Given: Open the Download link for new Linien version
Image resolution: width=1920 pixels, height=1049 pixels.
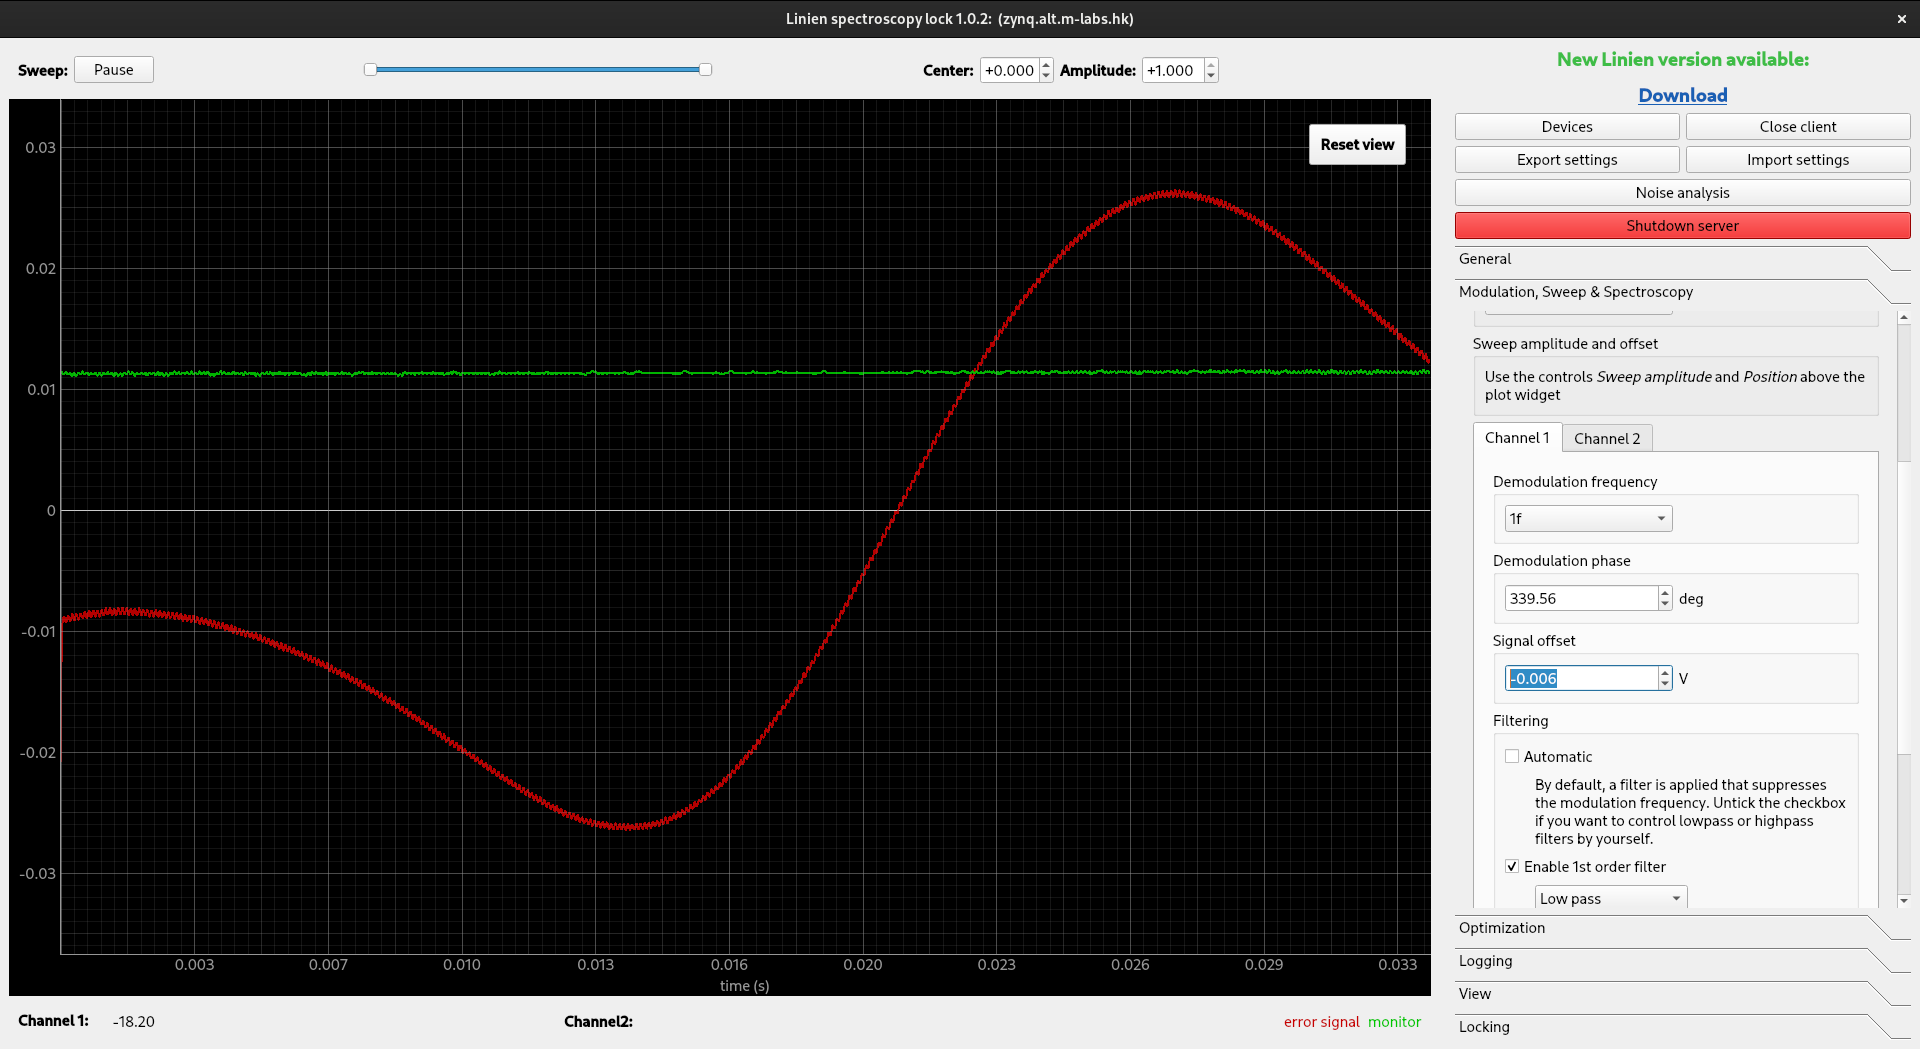Looking at the screenshot, I should (1682, 95).
